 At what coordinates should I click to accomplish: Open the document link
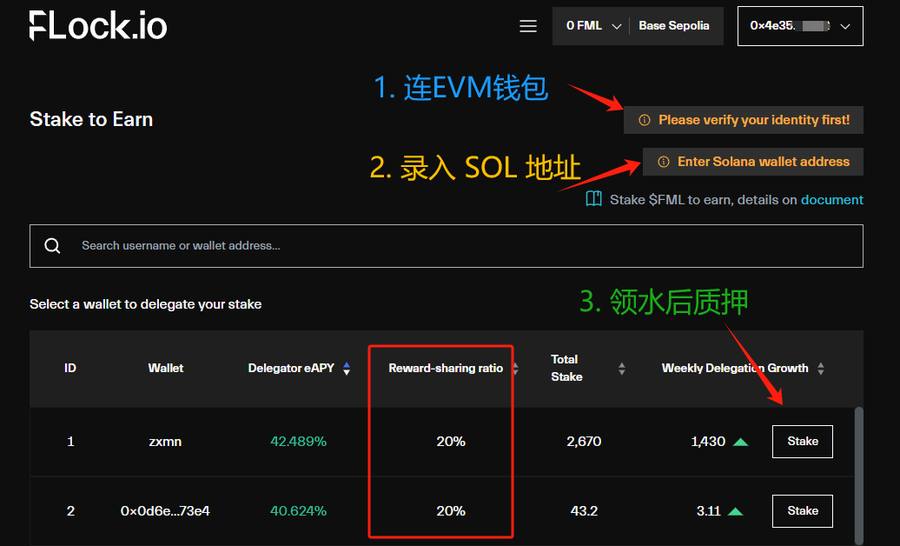(x=832, y=200)
